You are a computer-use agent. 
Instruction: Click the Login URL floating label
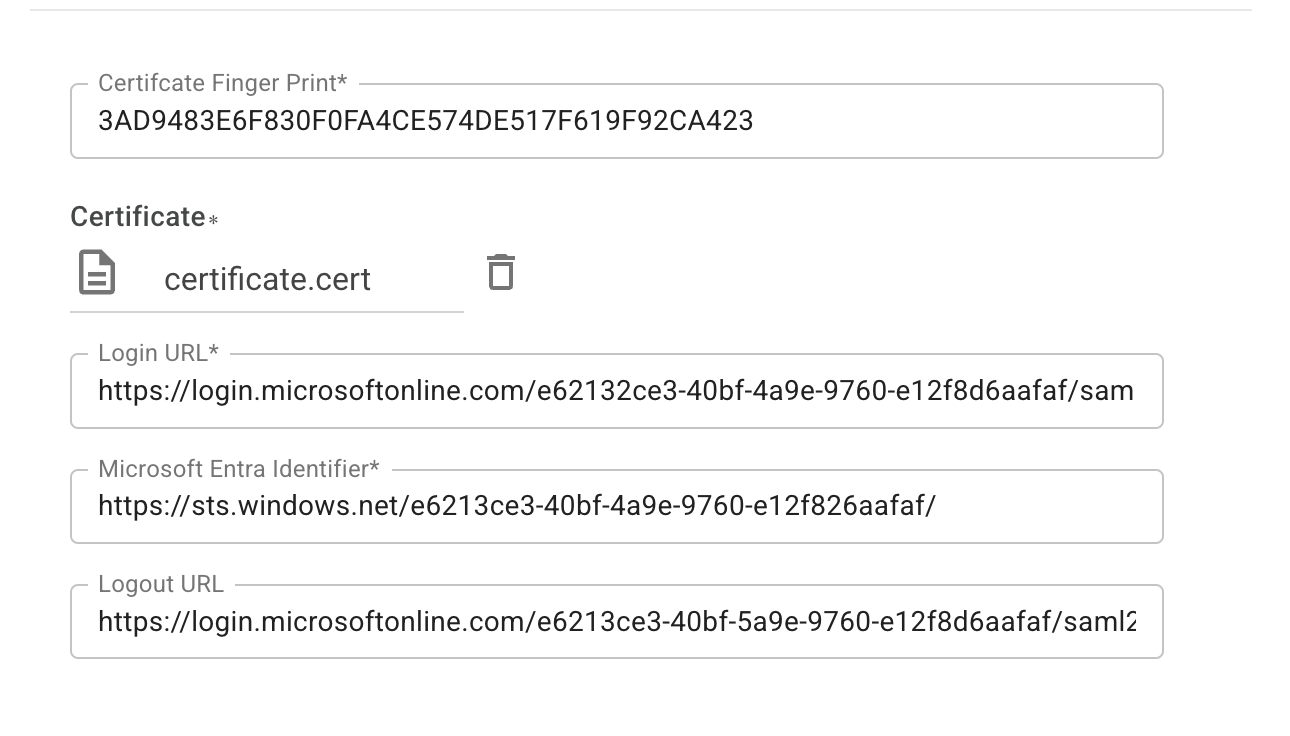[x=158, y=353]
